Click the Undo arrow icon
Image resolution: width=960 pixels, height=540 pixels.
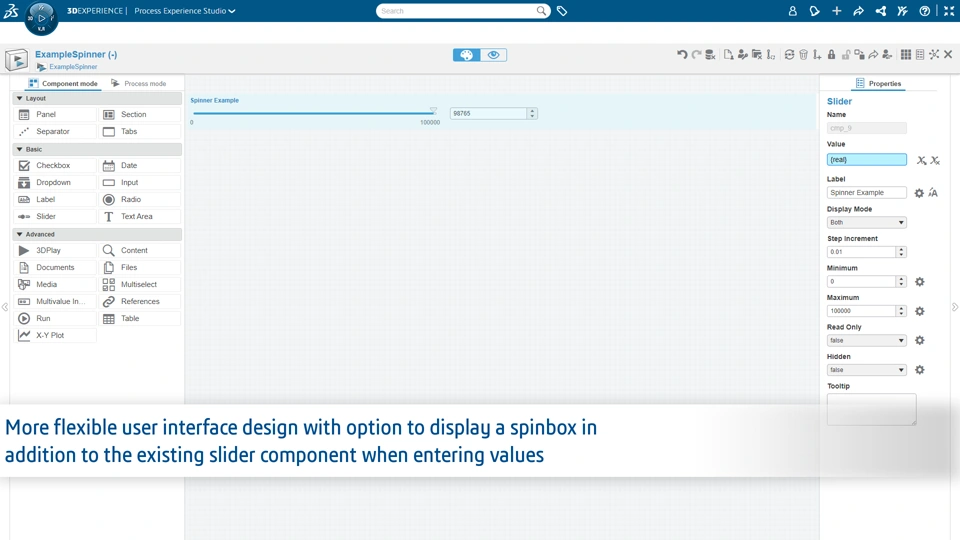[x=682, y=54]
